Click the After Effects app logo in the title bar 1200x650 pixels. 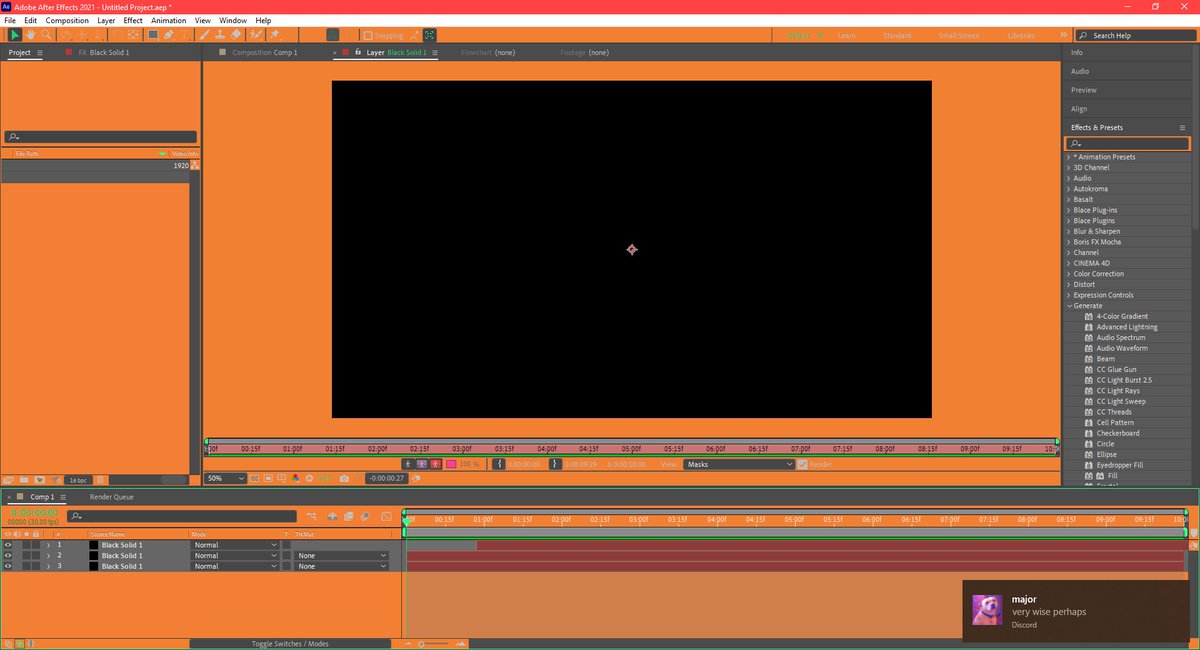click(7, 7)
